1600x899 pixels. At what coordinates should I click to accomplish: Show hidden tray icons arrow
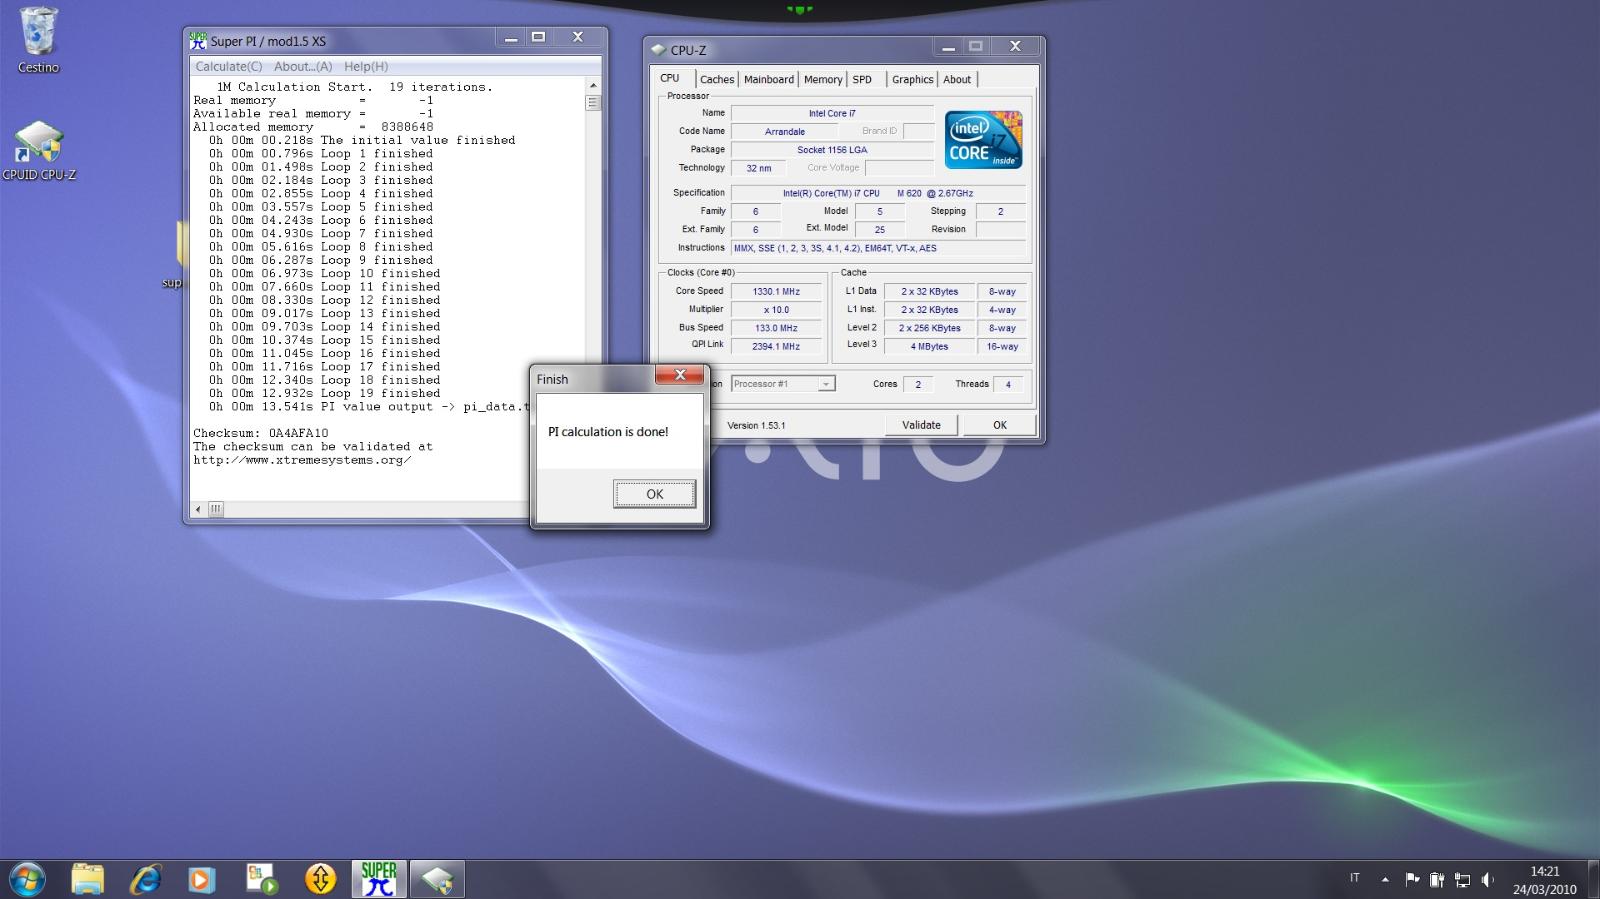1385,880
